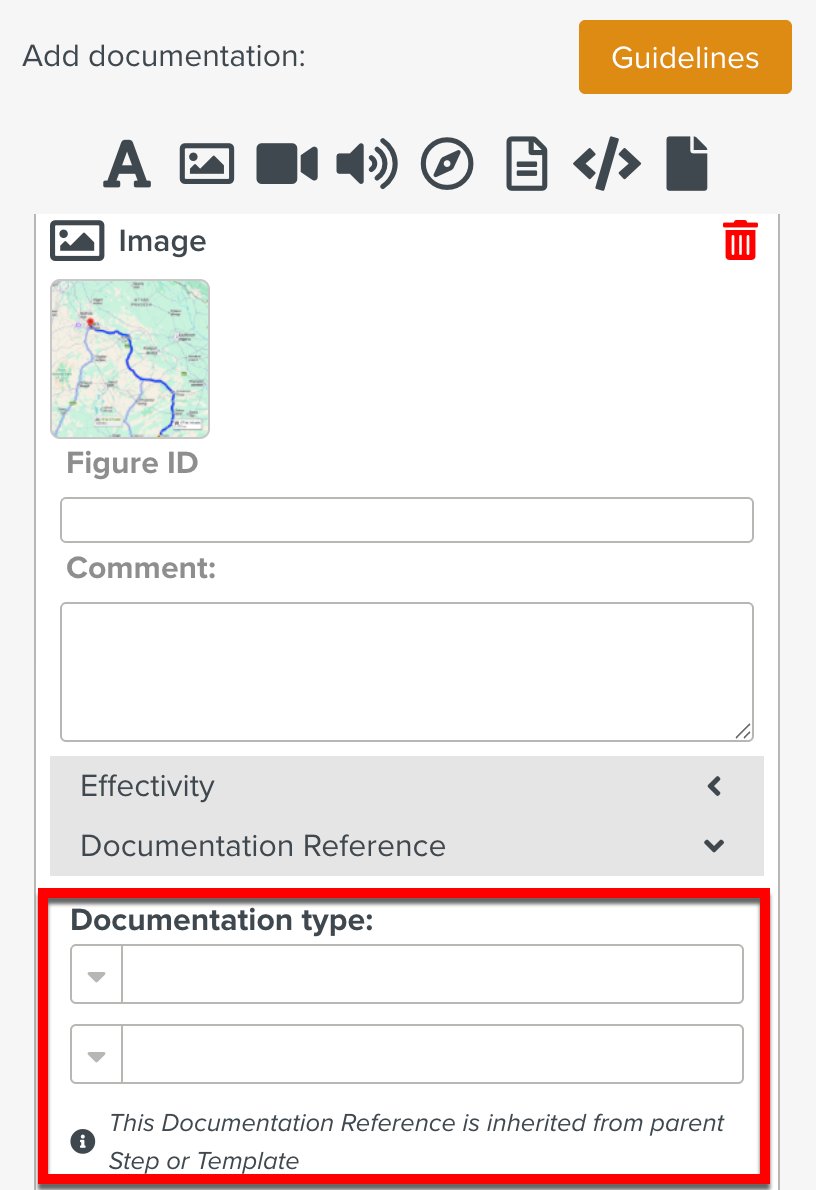Click into the Figure ID field
This screenshot has height=1190, width=818.
407,520
